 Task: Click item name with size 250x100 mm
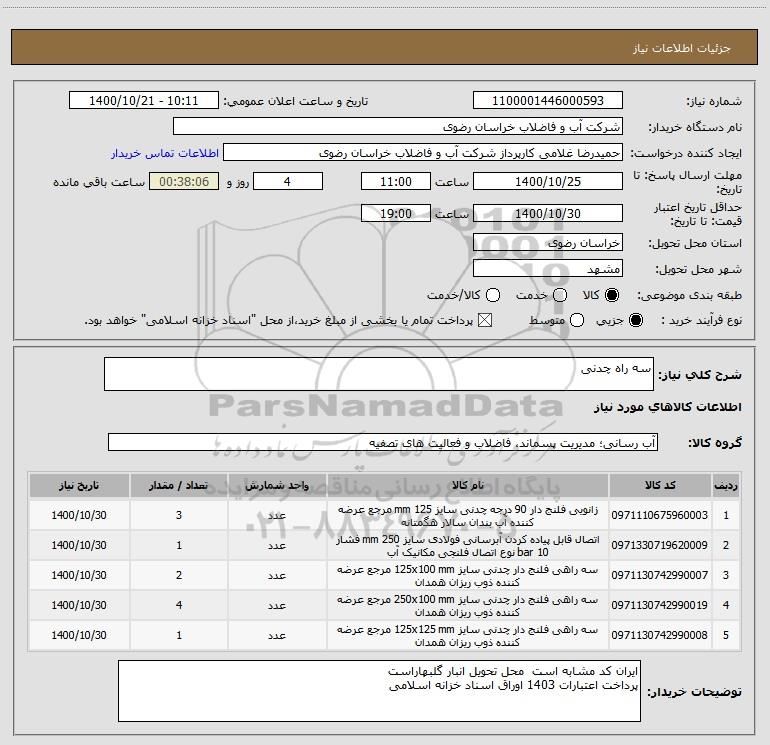(468, 606)
